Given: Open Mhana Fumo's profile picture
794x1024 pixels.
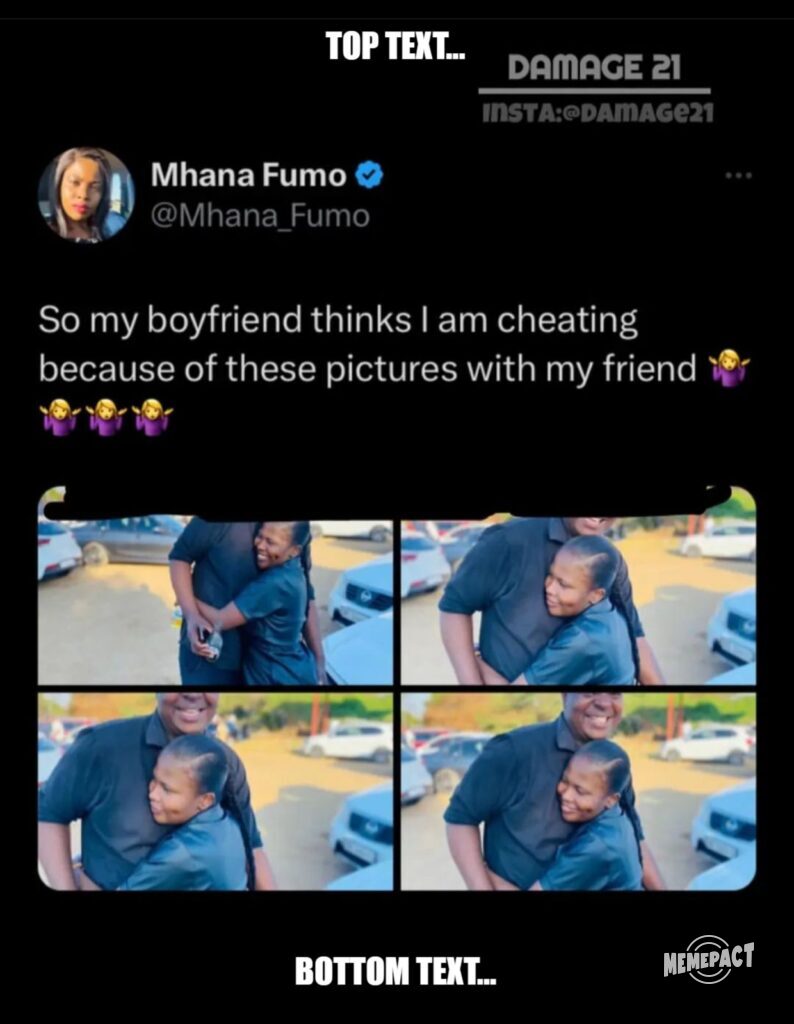Looking at the screenshot, I should coord(86,194).
